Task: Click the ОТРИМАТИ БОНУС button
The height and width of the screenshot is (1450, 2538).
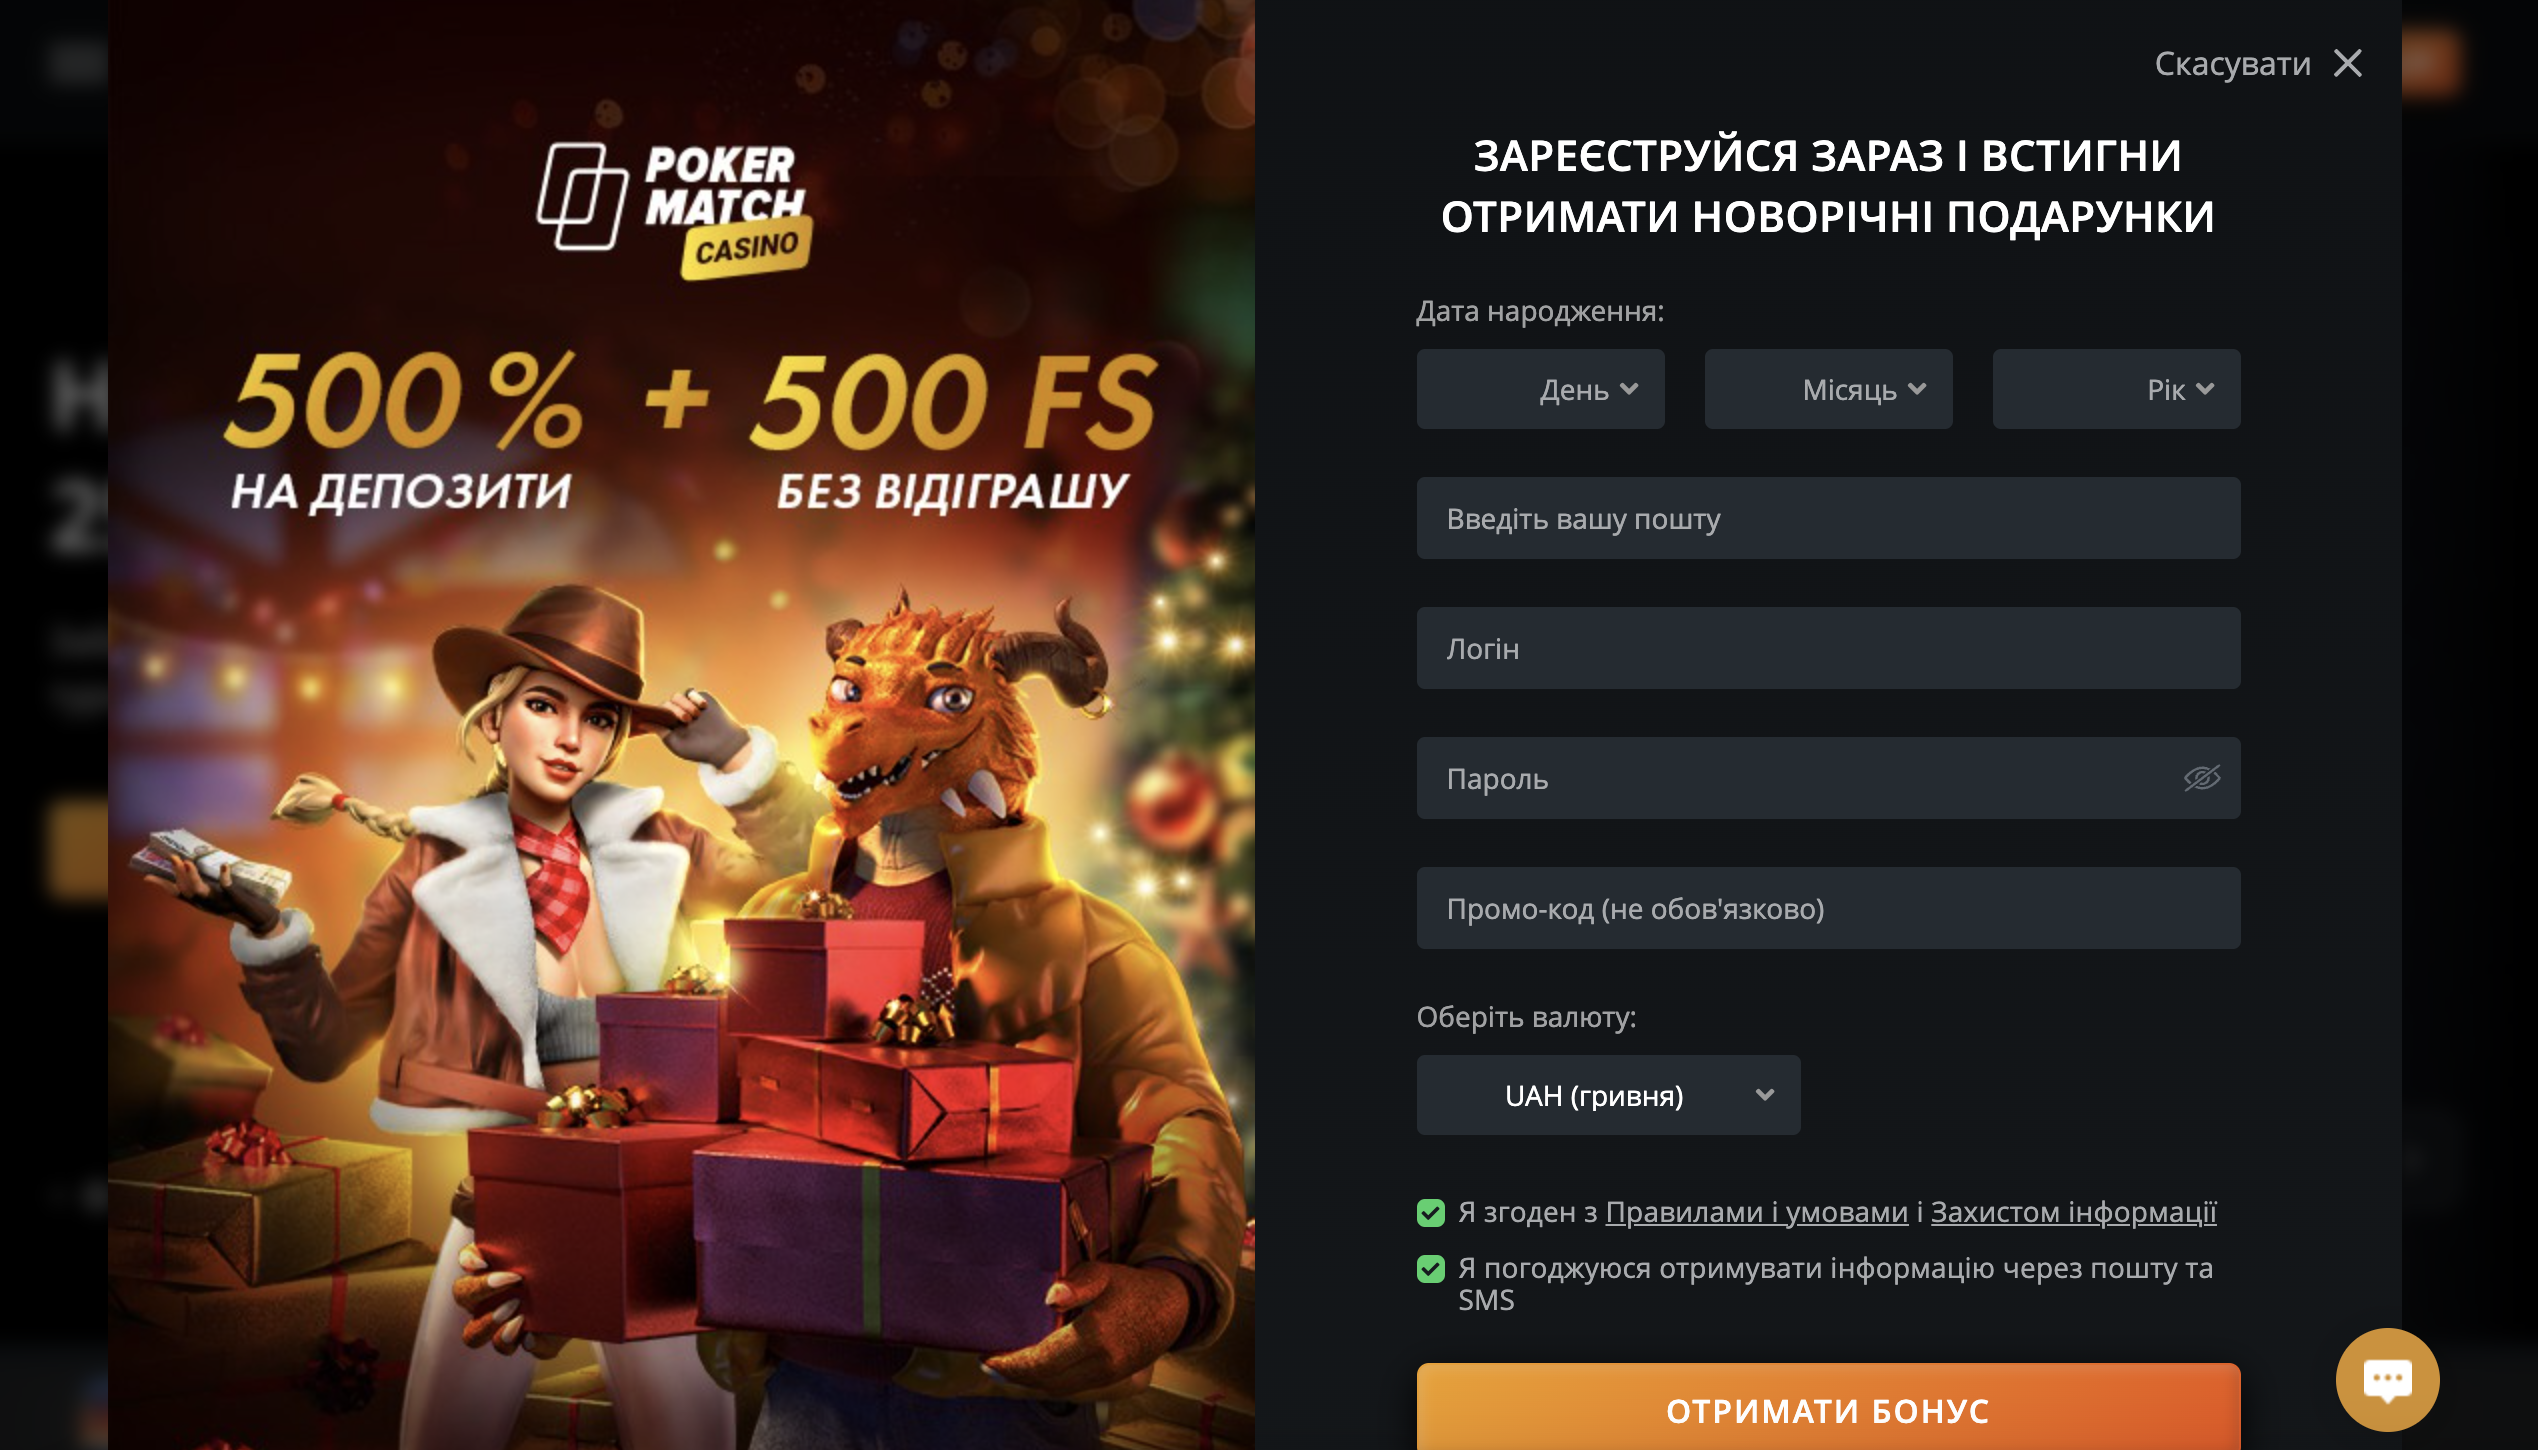Action: pyautogui.click(x=1828, y=1407)
